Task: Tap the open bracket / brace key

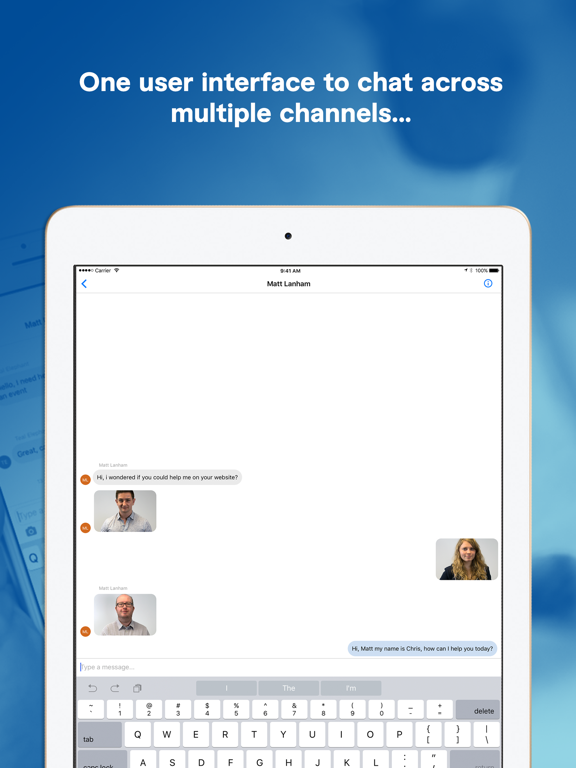Action: click(x=428, y=735)
